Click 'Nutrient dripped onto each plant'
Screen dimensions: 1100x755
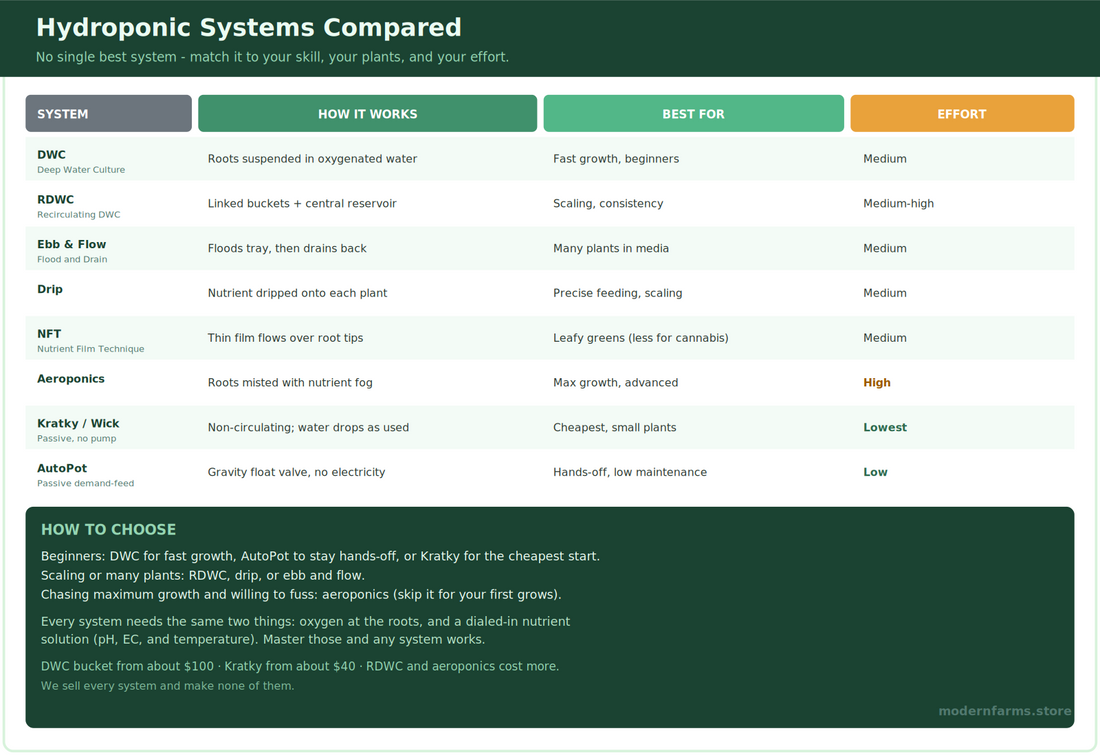(x=297, y=293)
